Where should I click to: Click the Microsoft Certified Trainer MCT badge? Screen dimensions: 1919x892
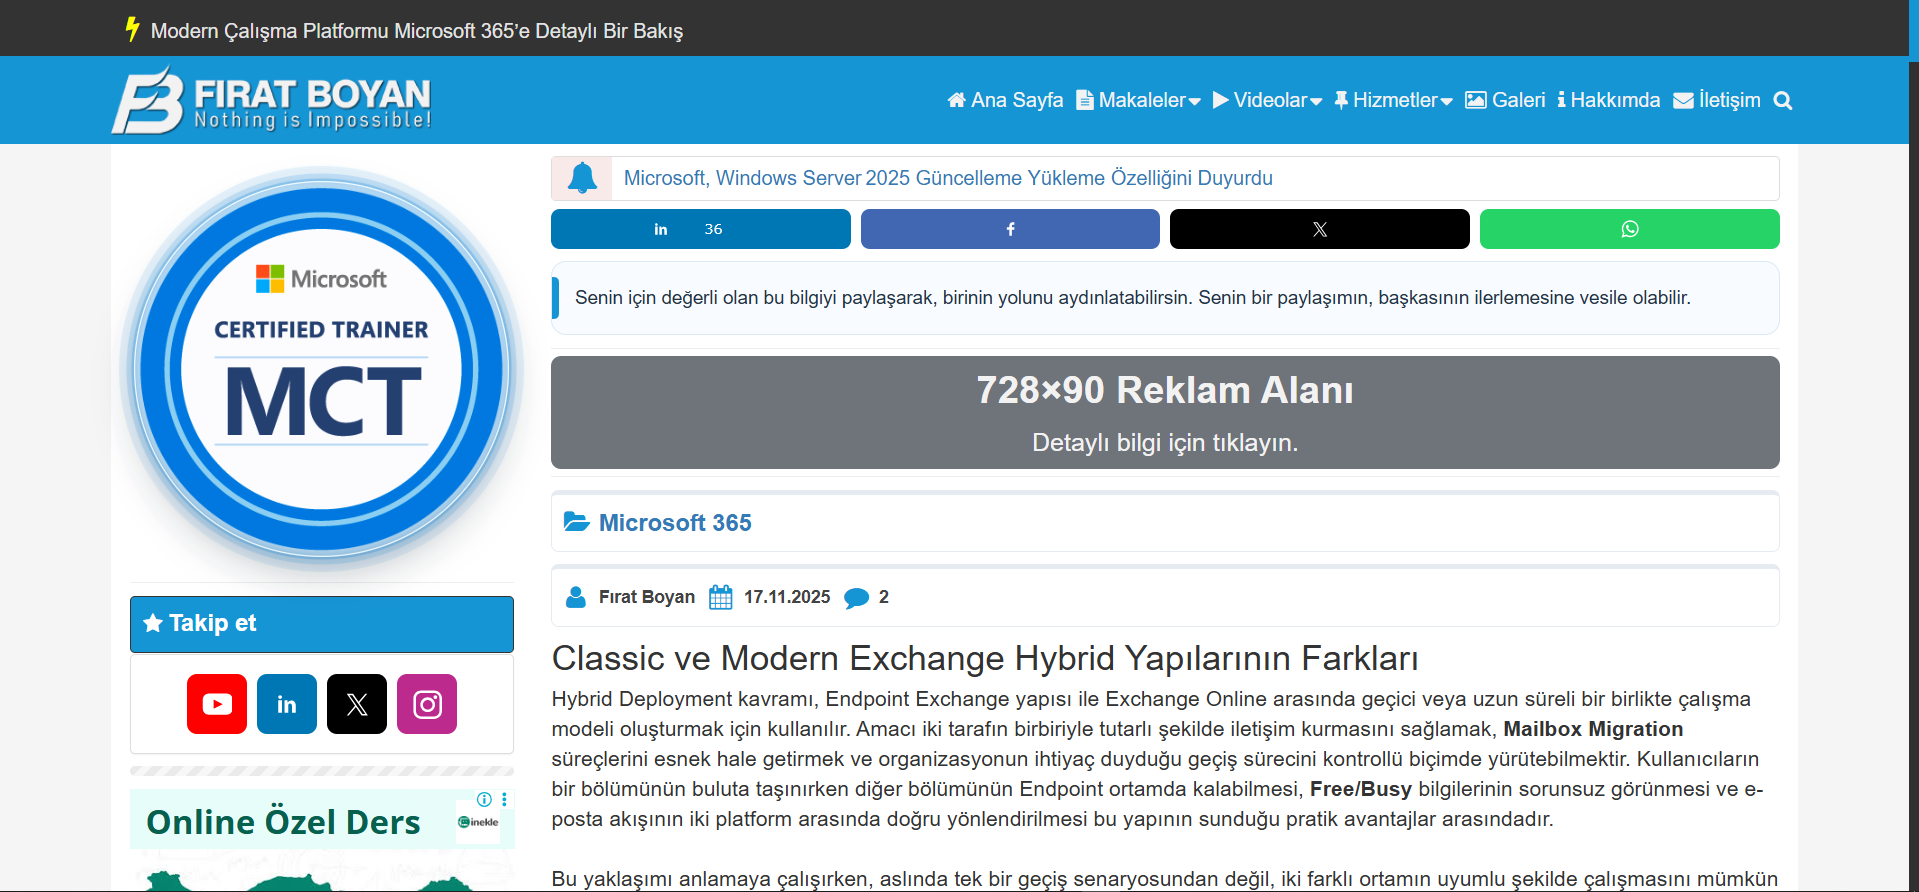[321, 369]
